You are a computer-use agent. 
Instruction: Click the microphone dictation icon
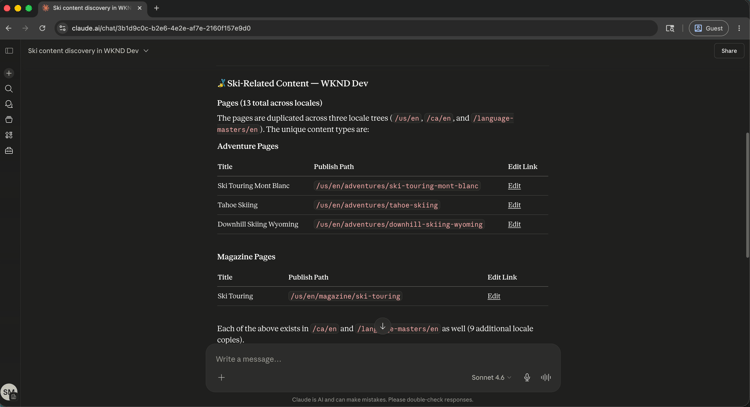[x=527, y=377]
